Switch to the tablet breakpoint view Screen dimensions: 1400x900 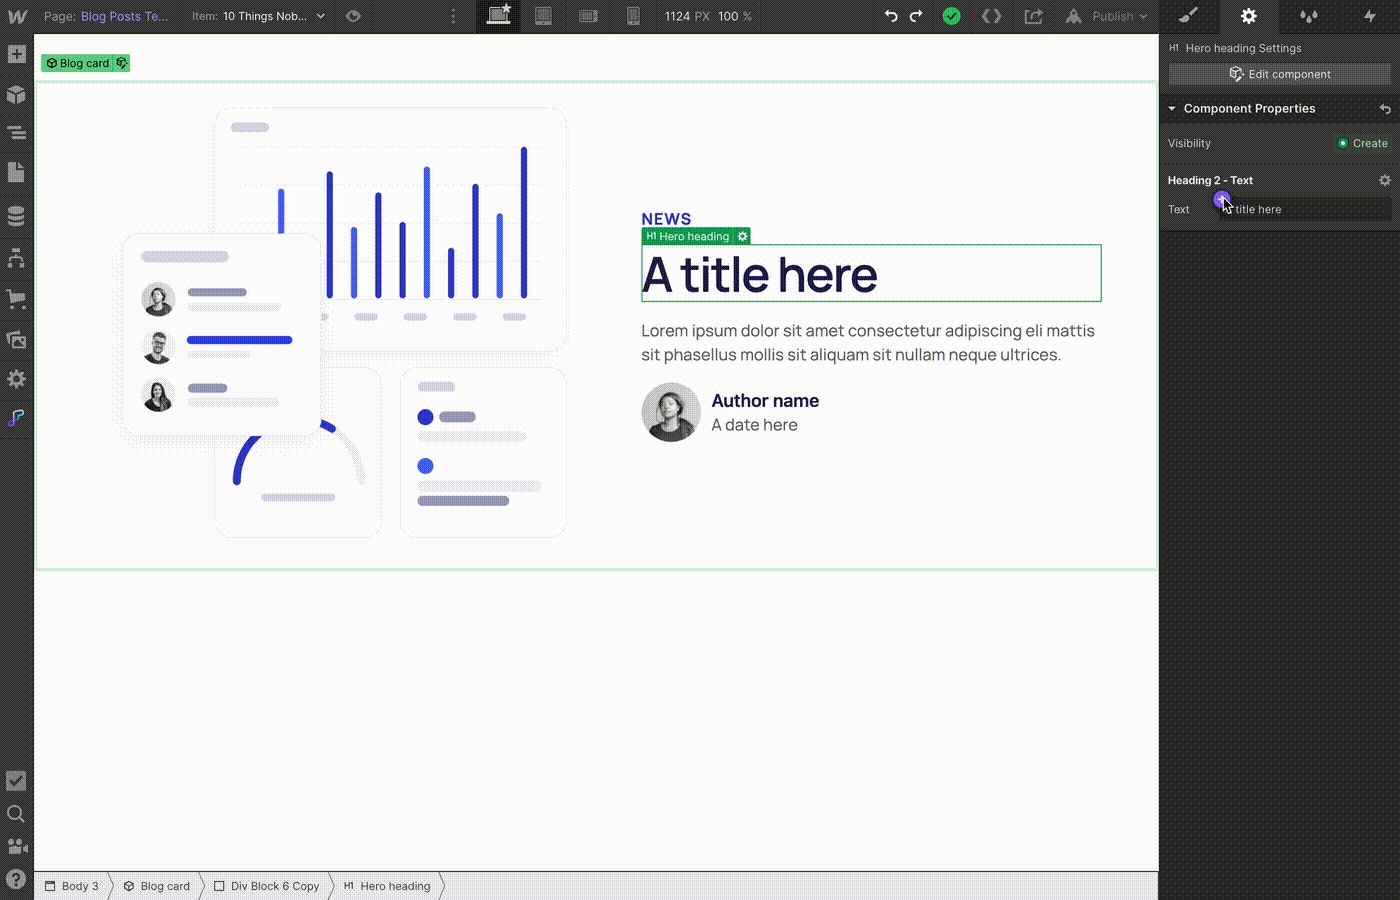pos(543,16)
